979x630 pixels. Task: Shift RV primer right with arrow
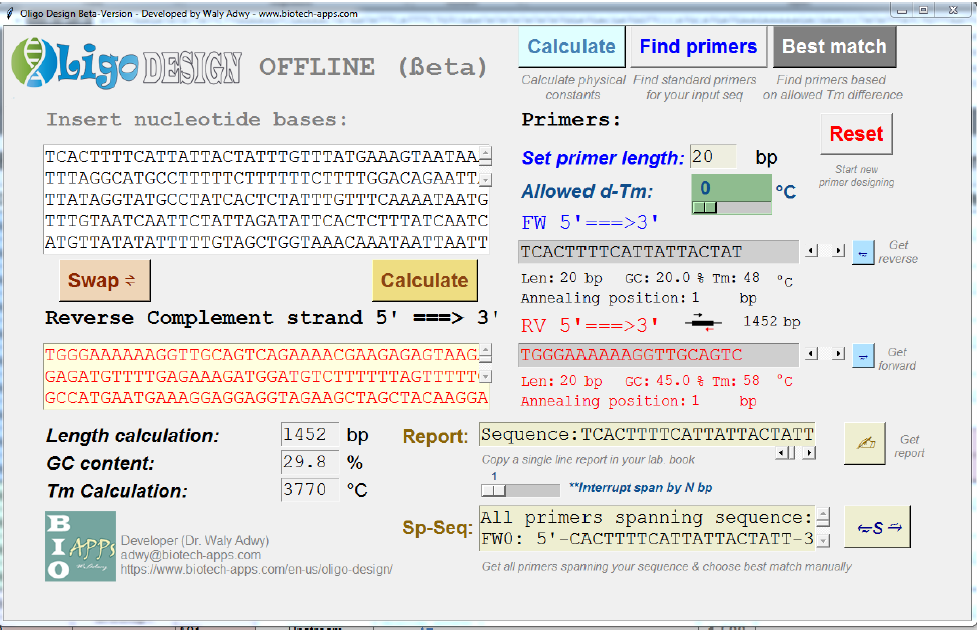[838, 354]
